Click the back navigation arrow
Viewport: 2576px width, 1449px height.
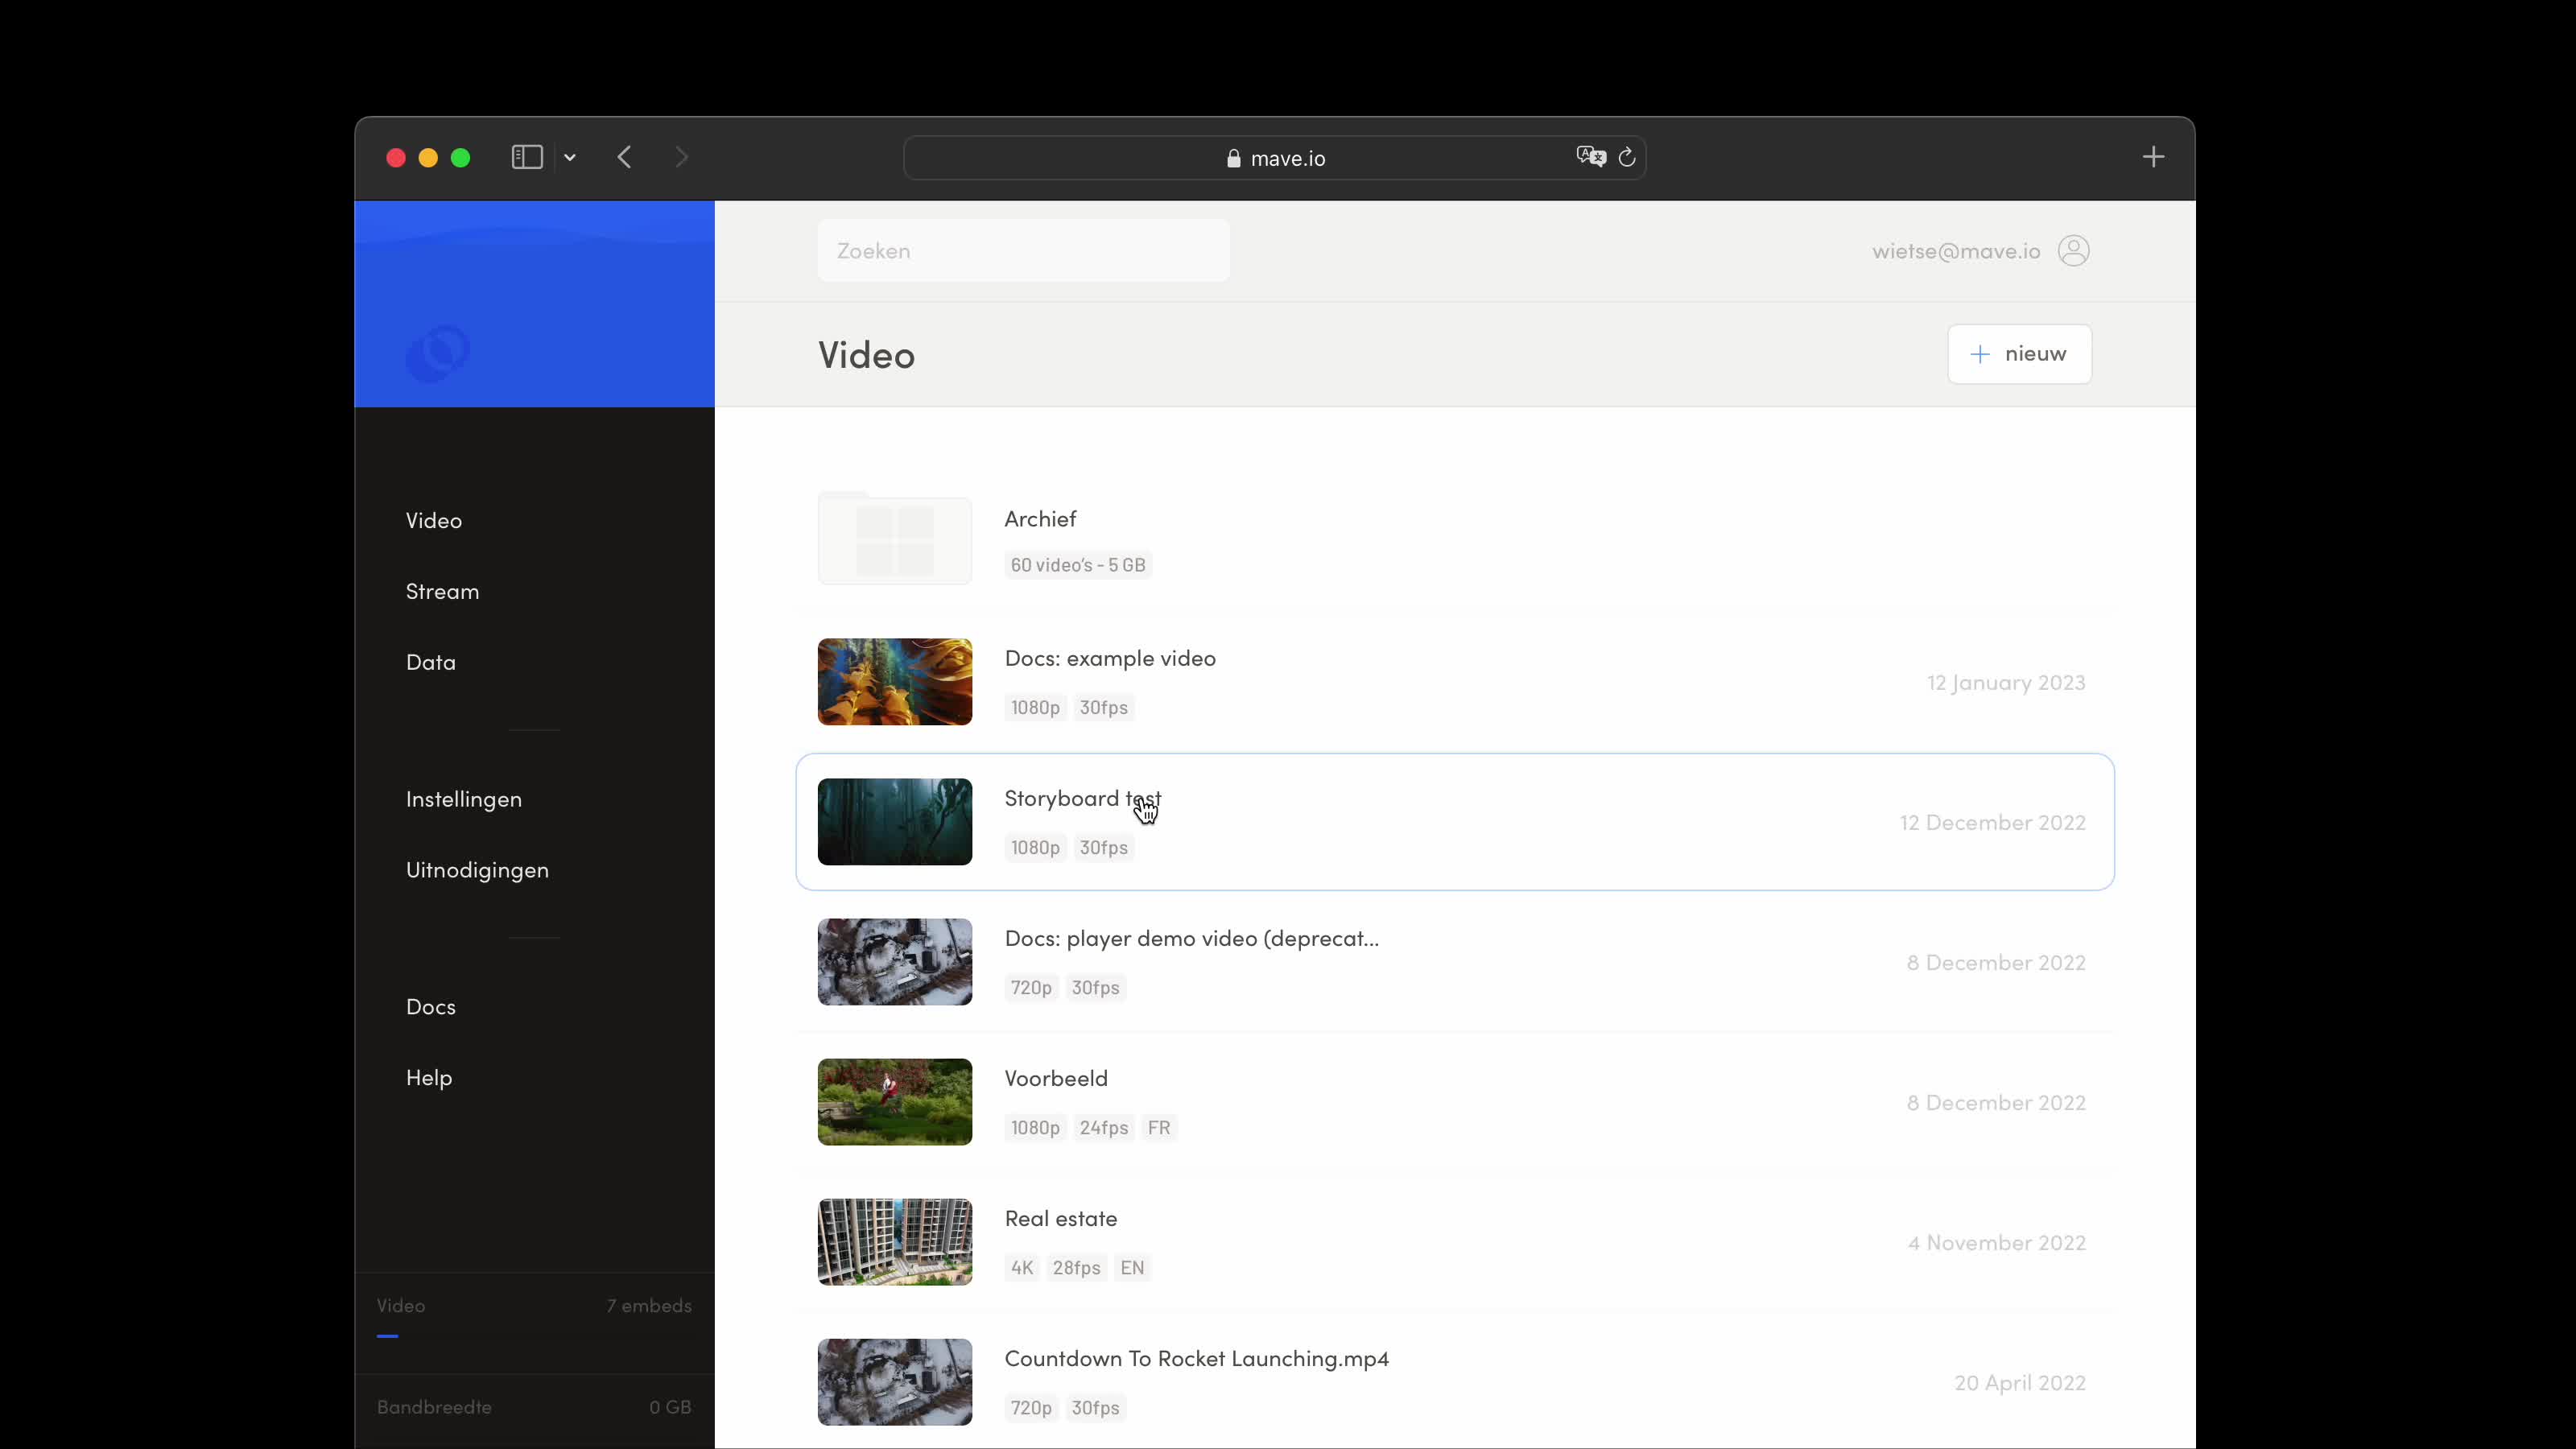624,157
